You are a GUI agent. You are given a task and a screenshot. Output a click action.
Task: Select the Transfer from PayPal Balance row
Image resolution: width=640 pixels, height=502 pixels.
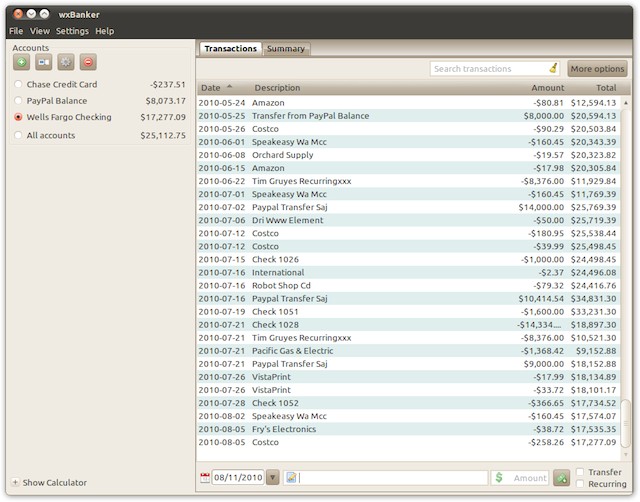[408, 116]
